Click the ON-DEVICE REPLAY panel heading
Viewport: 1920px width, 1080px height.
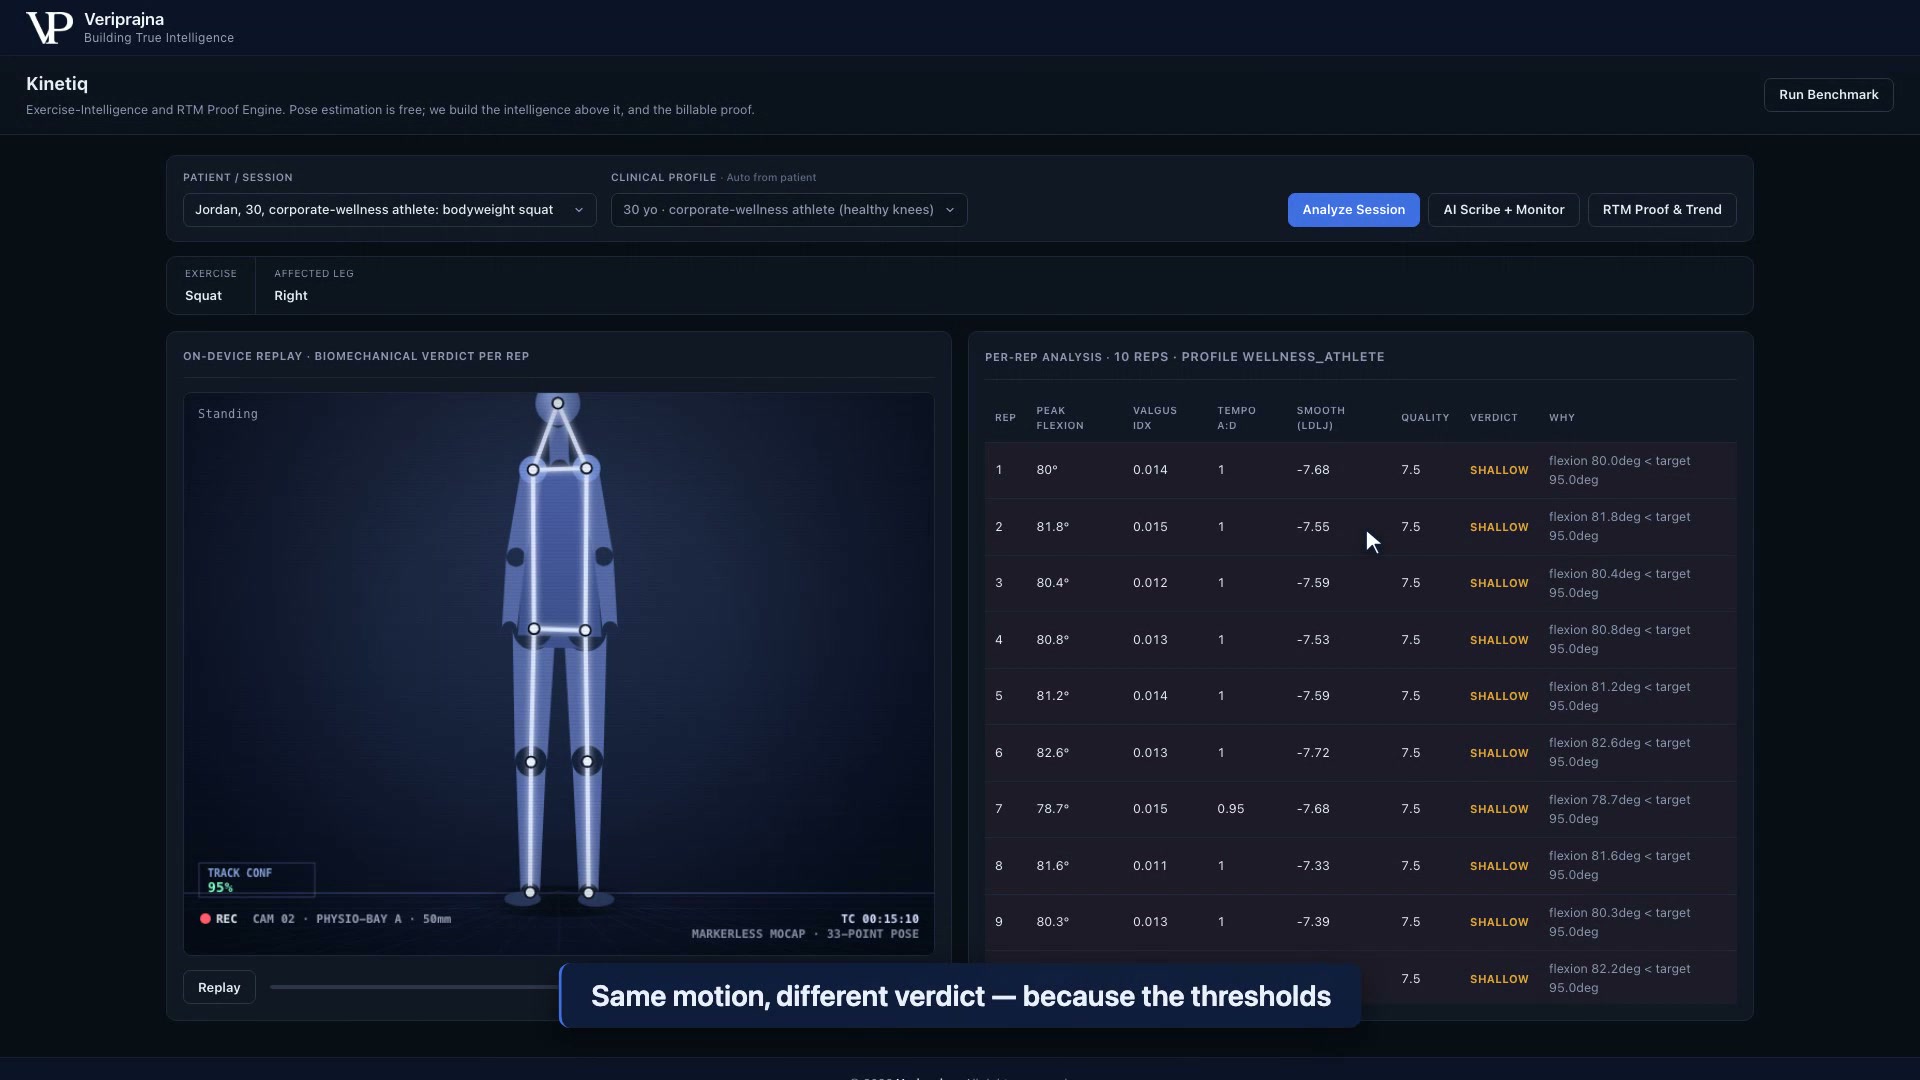pos(356,356)
